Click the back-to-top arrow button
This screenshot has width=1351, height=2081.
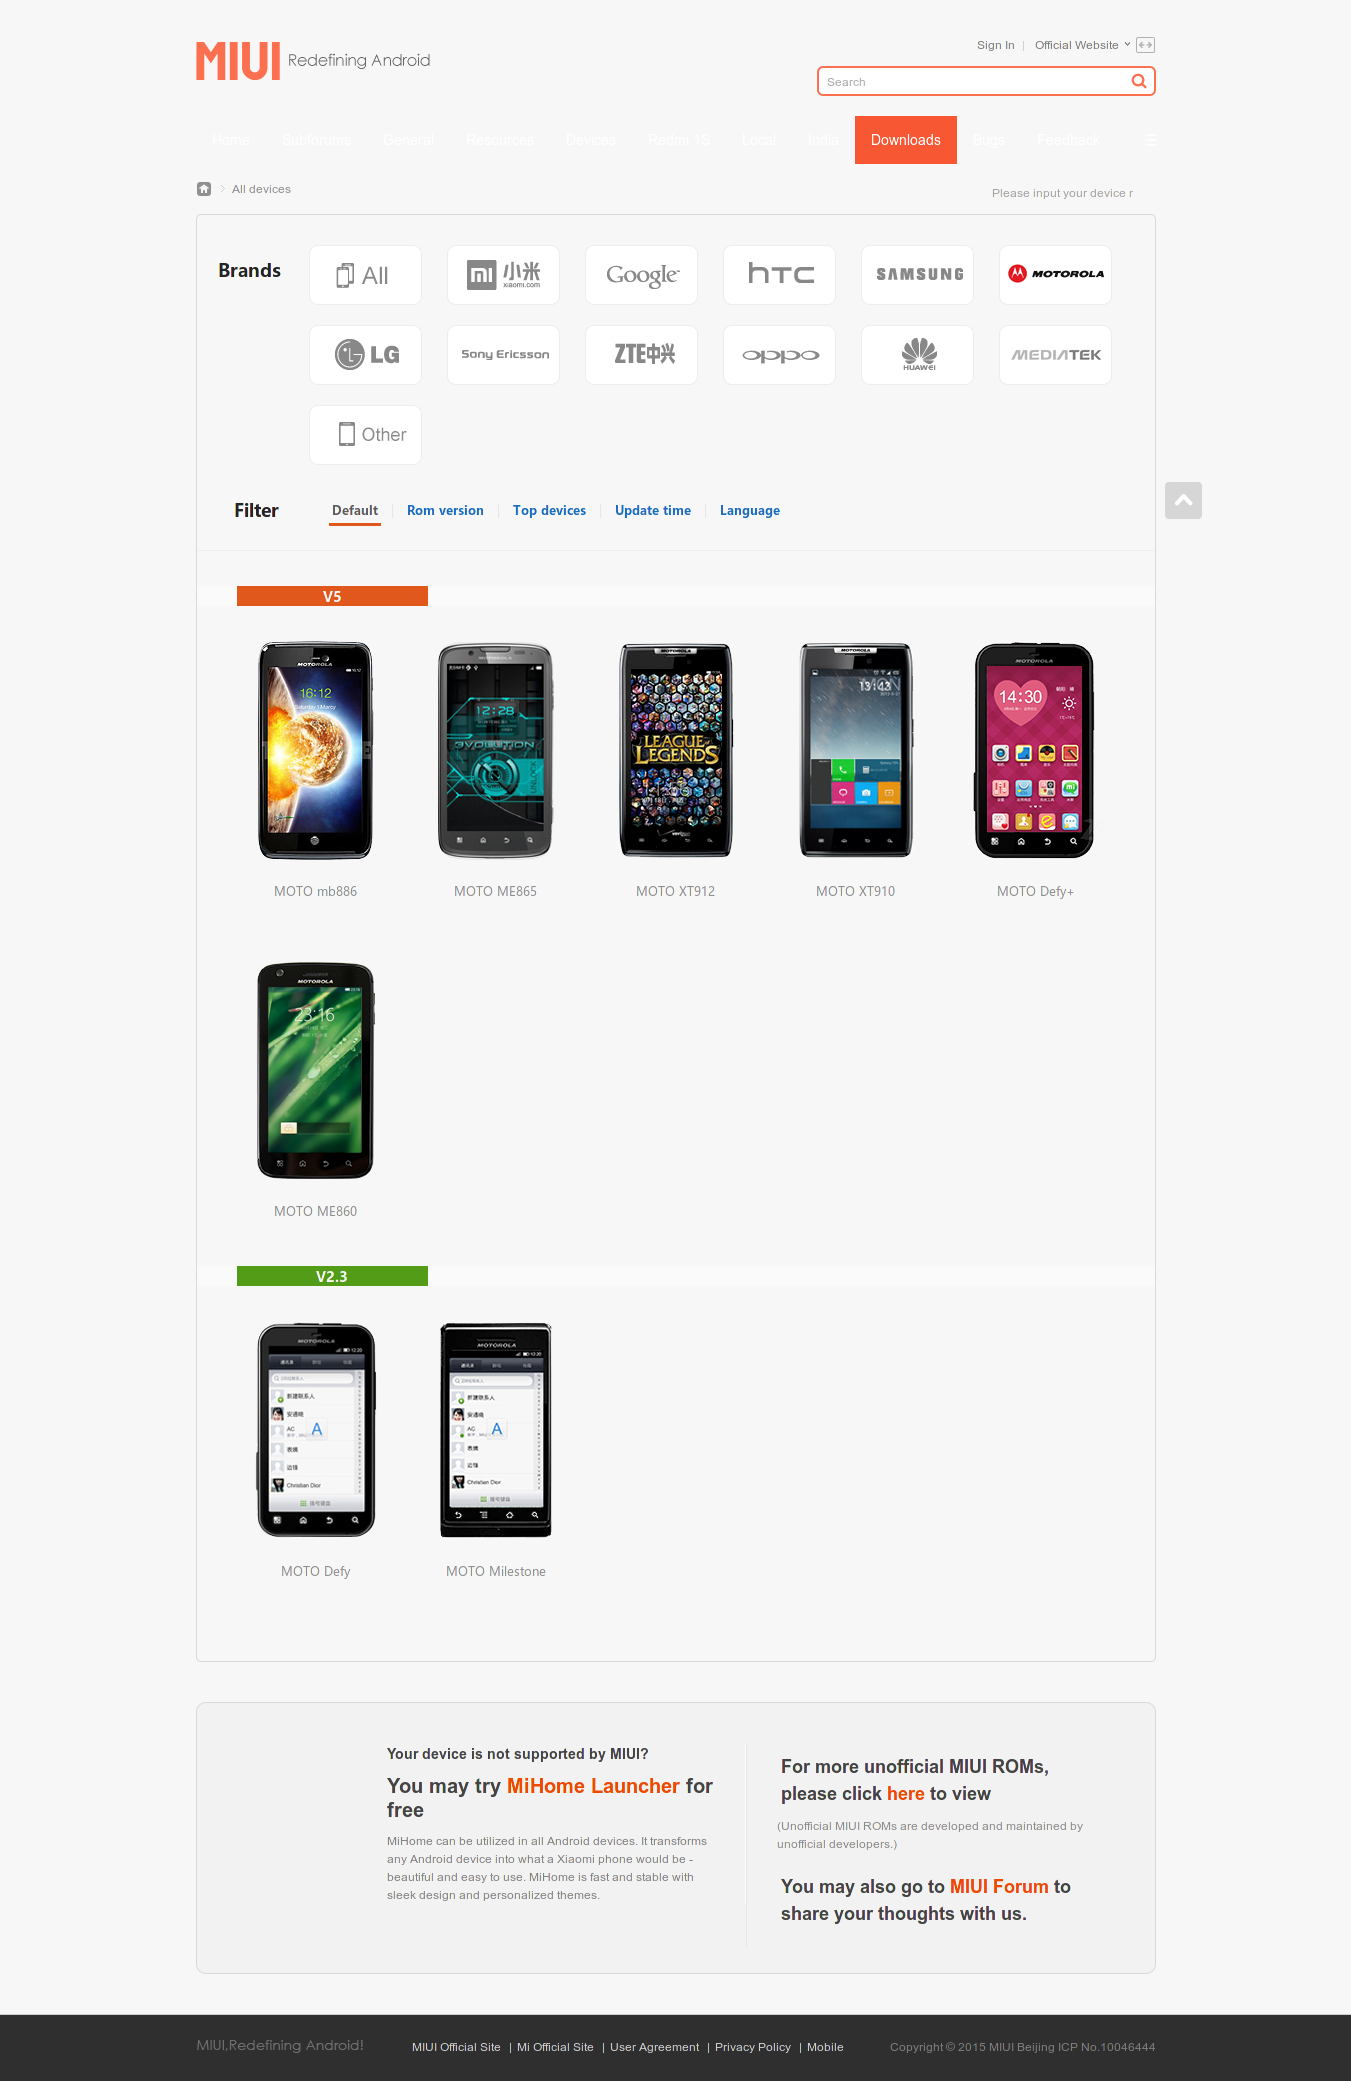pos(1183,500)
